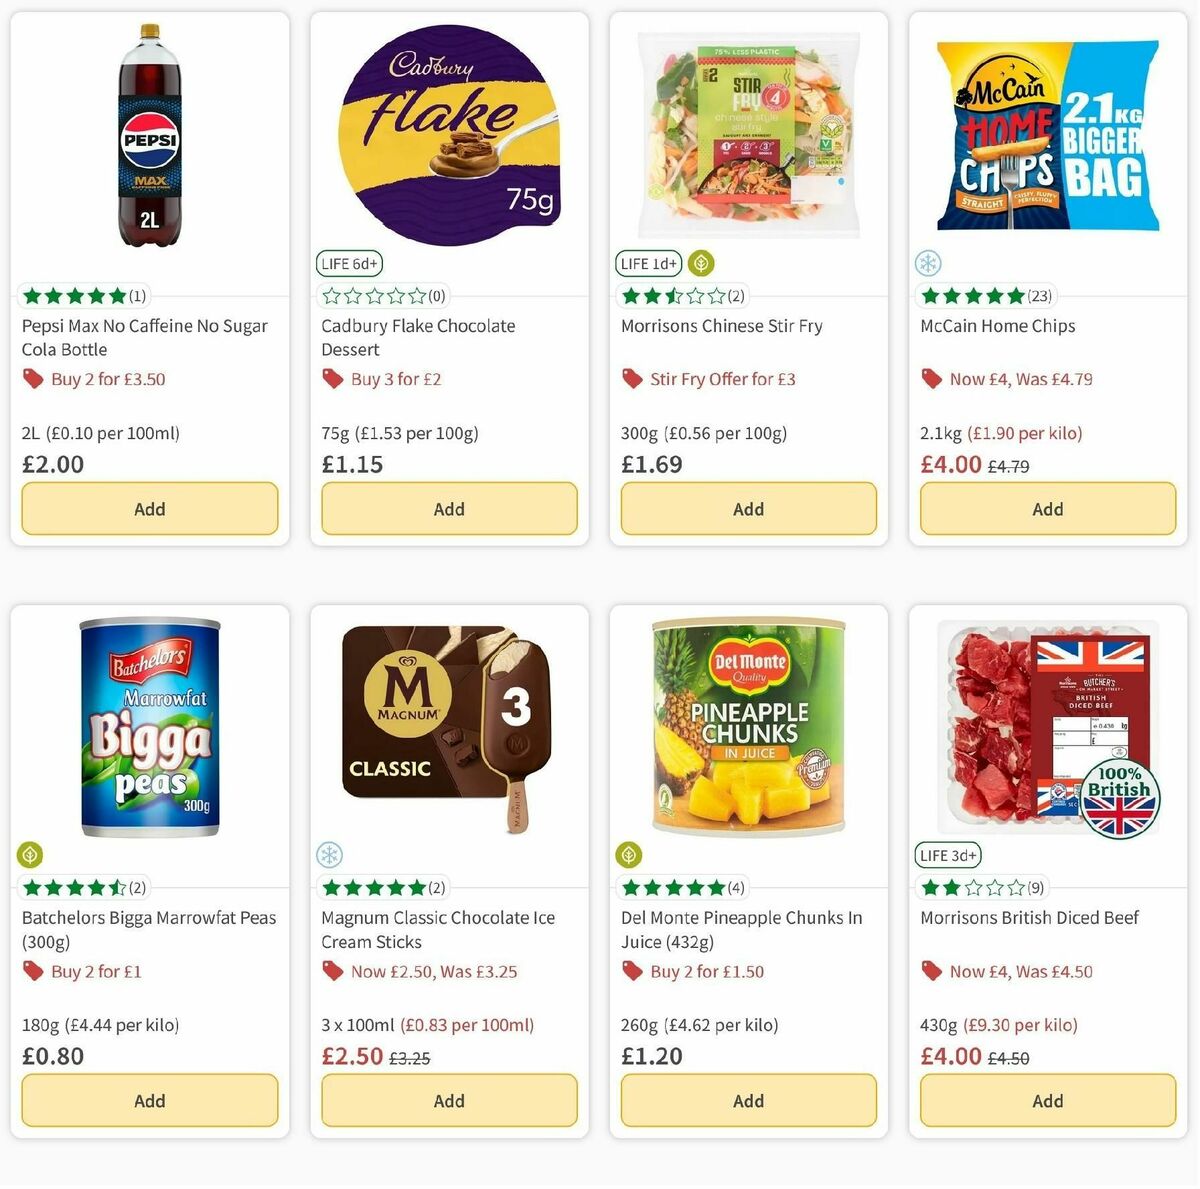Click the red offer tag icon on Pepsi deal
The height and width of the screenshot is (1189, 1200).
pos(32,379)
